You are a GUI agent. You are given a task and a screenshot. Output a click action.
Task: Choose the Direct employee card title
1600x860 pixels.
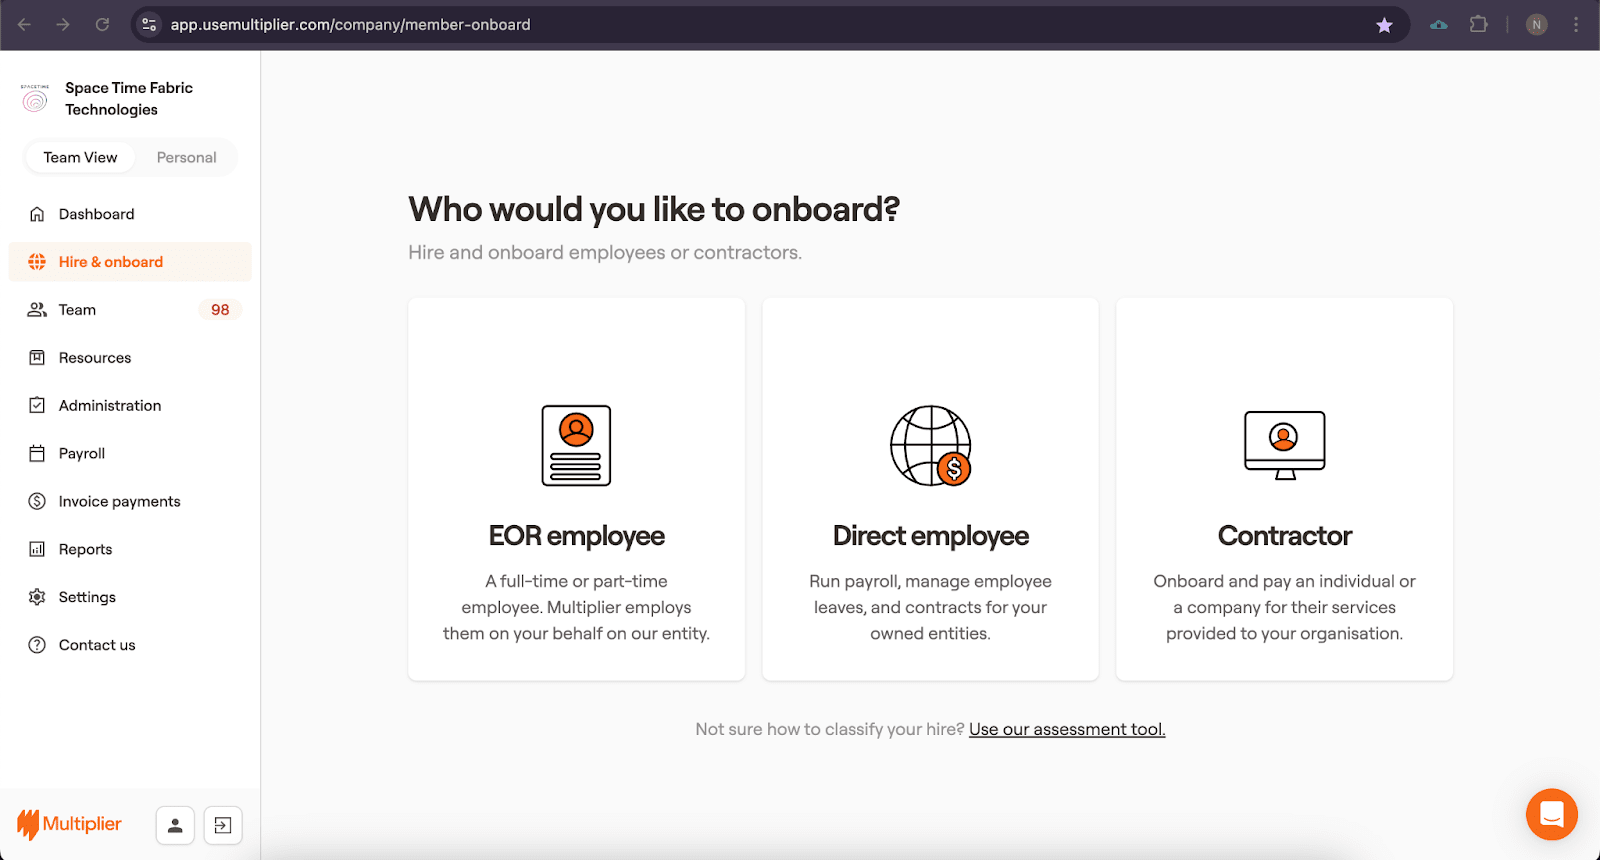coord(931,536)
